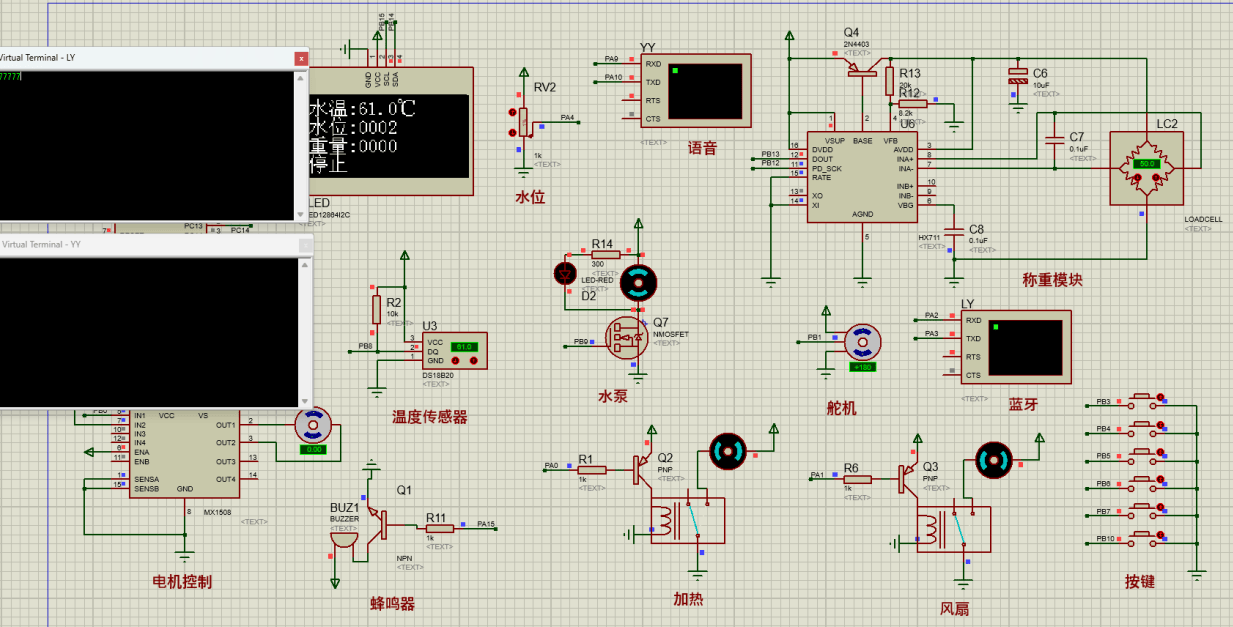The height and width of the screenshot is (627, 1233).
Task: Close the Virtual Terminal - LY window
Action: [x=301, y=59]
